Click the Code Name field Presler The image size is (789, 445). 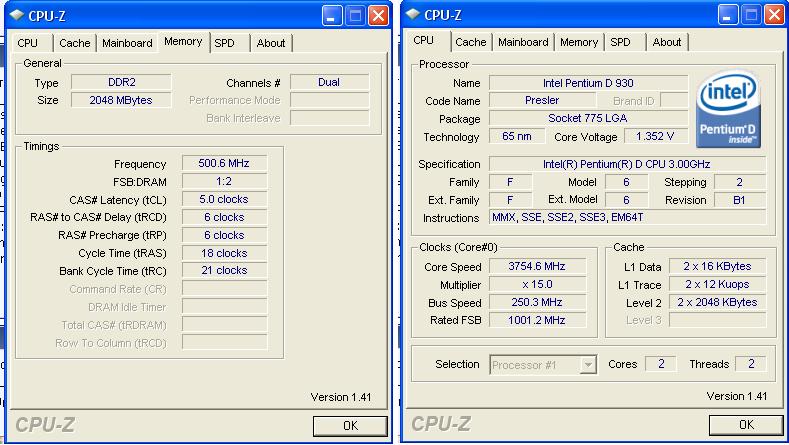pos(542,100)
